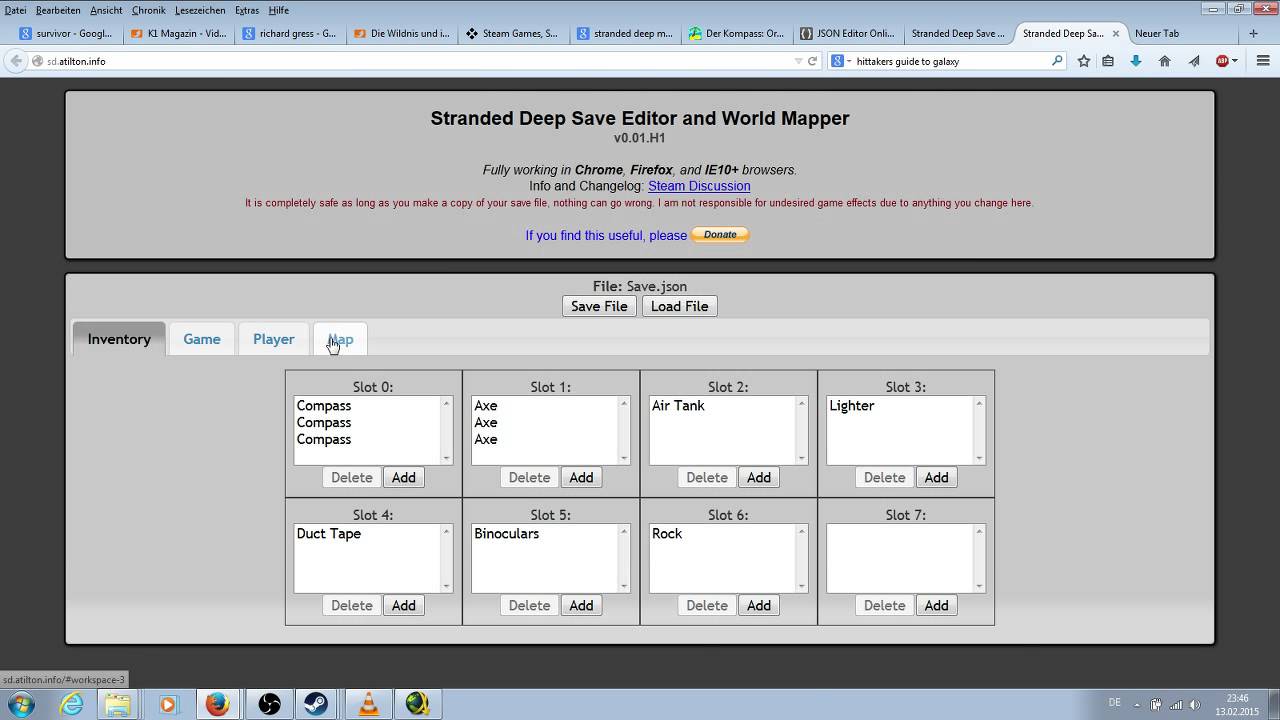Switch to the Player tab
The image size is (1280, 720).
tap(274, 339)
